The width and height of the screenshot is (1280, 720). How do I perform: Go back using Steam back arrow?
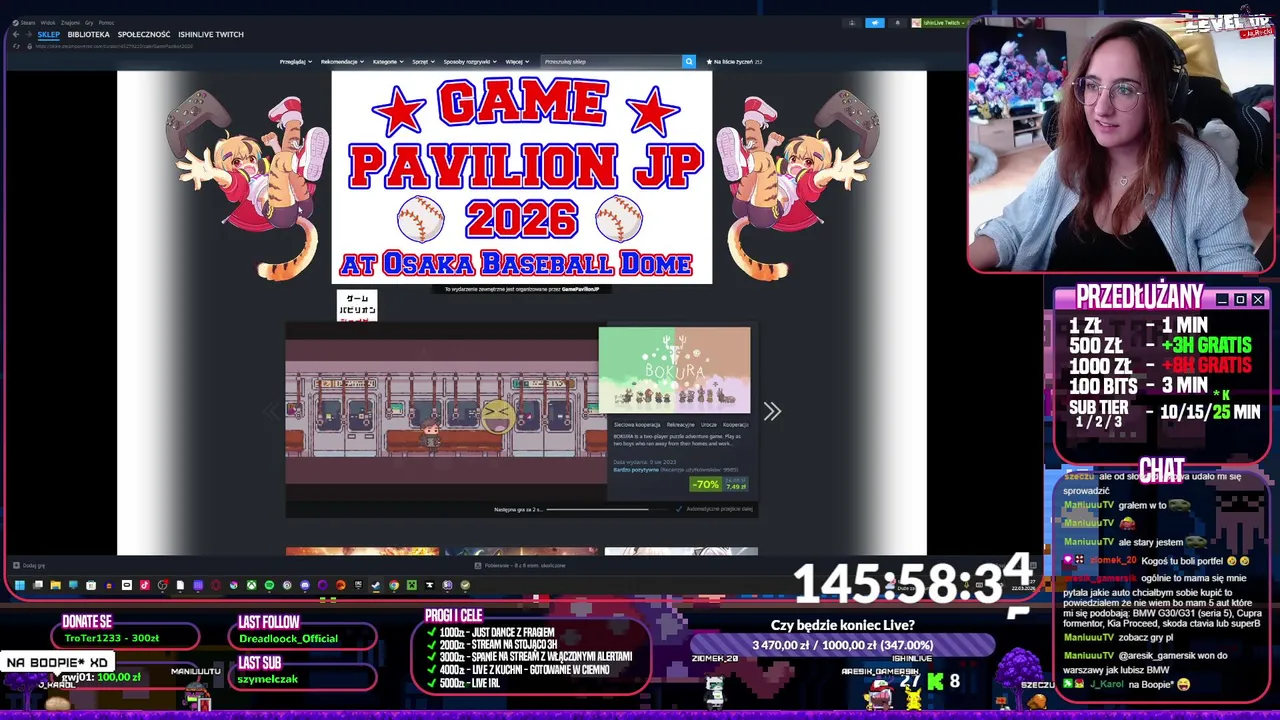click(x=16, y=34)
